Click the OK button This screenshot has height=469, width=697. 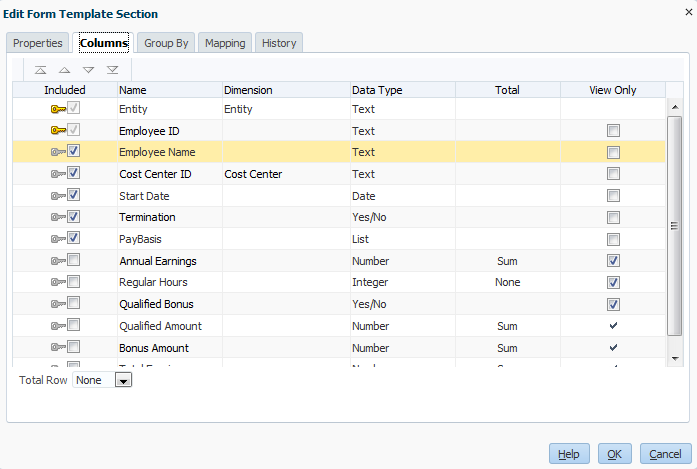pyautogui.click(x=614, y=454)
